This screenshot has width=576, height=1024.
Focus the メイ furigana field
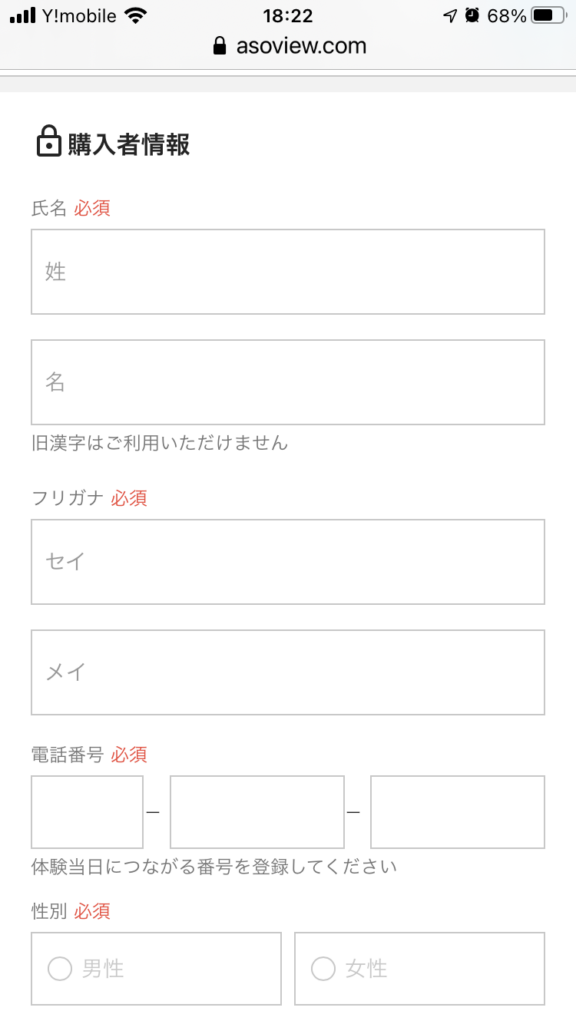click(288, 672)
